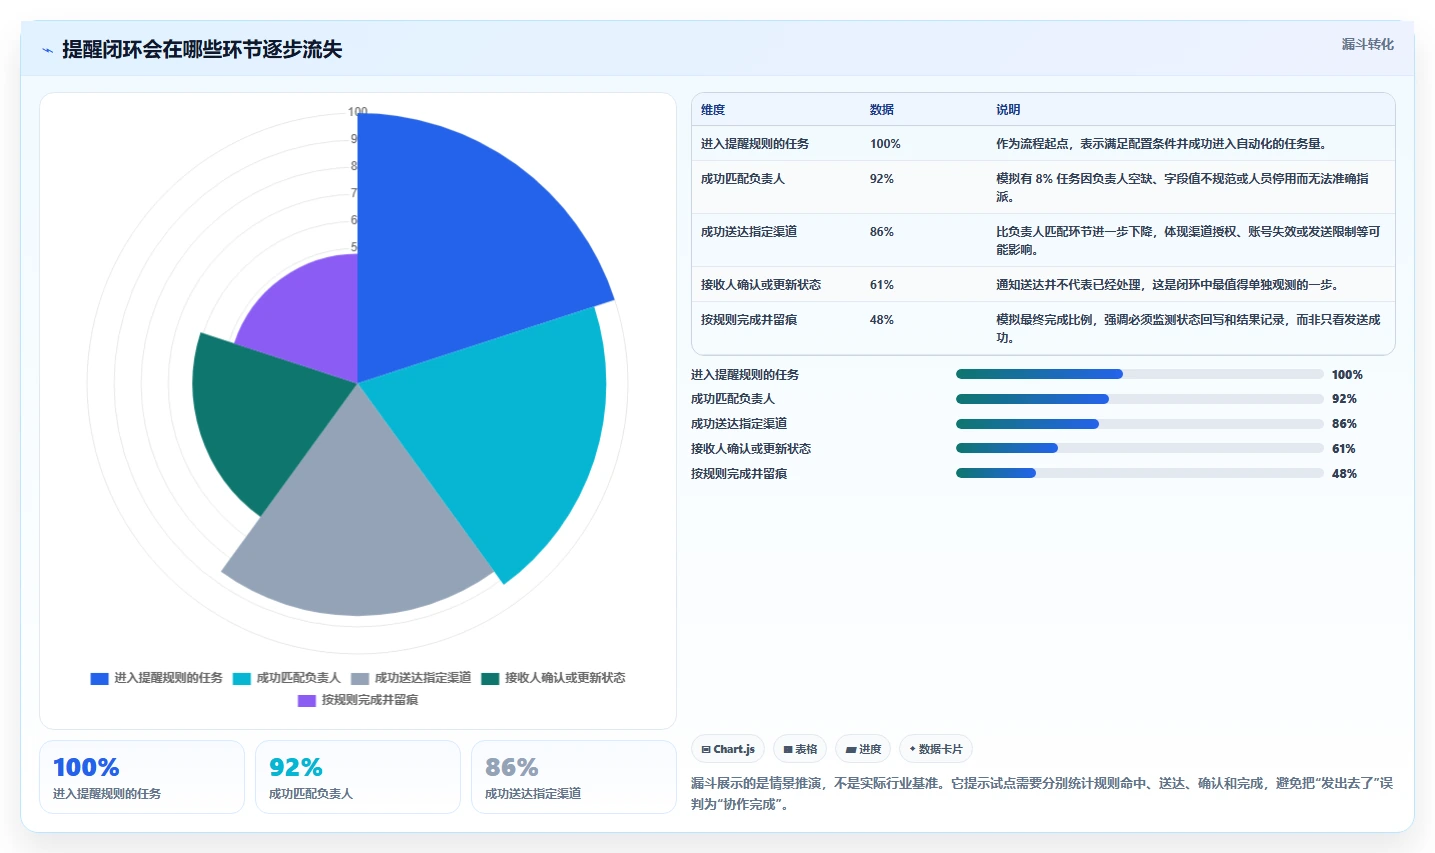
Task: Click the 表格 tag
Action: 800,749
